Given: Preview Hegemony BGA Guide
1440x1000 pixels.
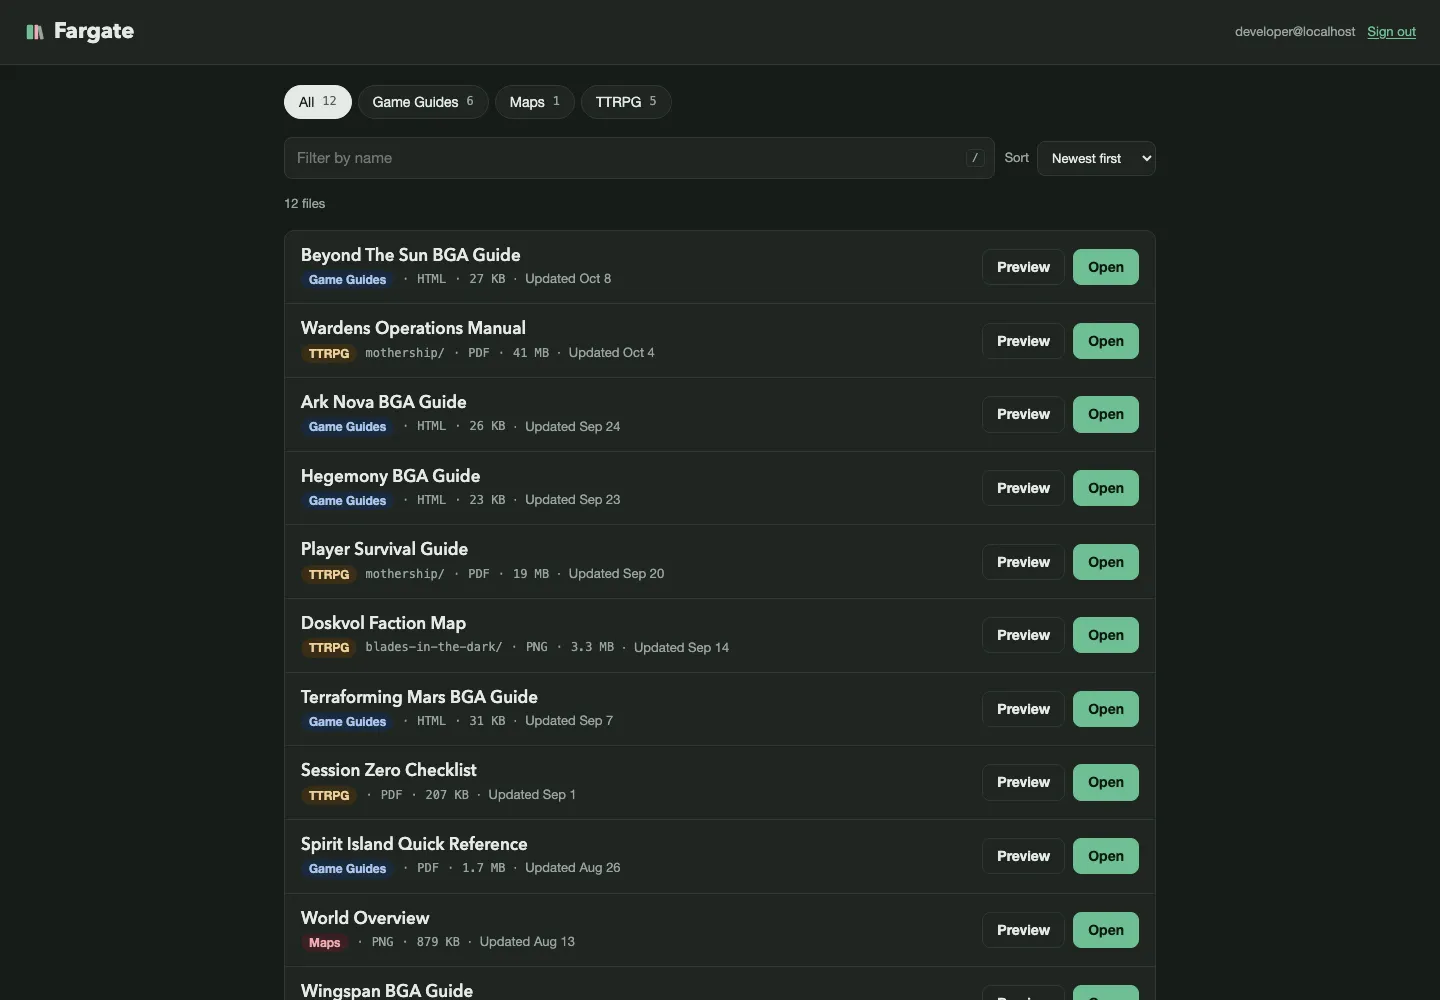Looking at the screenshot, I should coord(1023,488).
